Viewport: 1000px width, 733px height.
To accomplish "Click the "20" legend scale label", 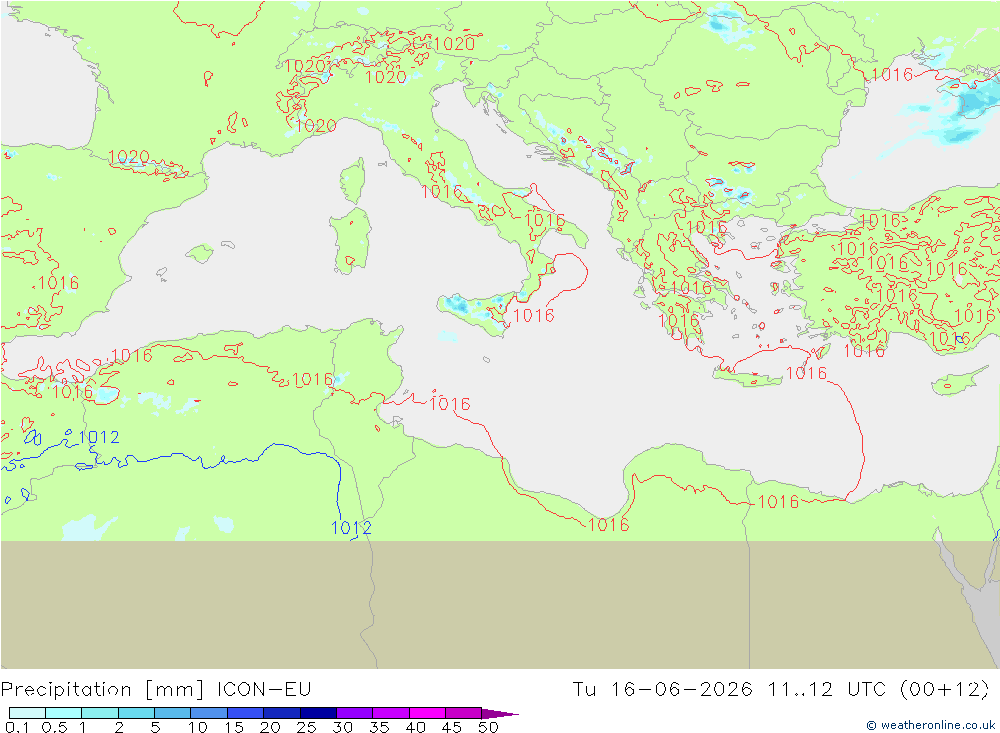I will (270, 727).
